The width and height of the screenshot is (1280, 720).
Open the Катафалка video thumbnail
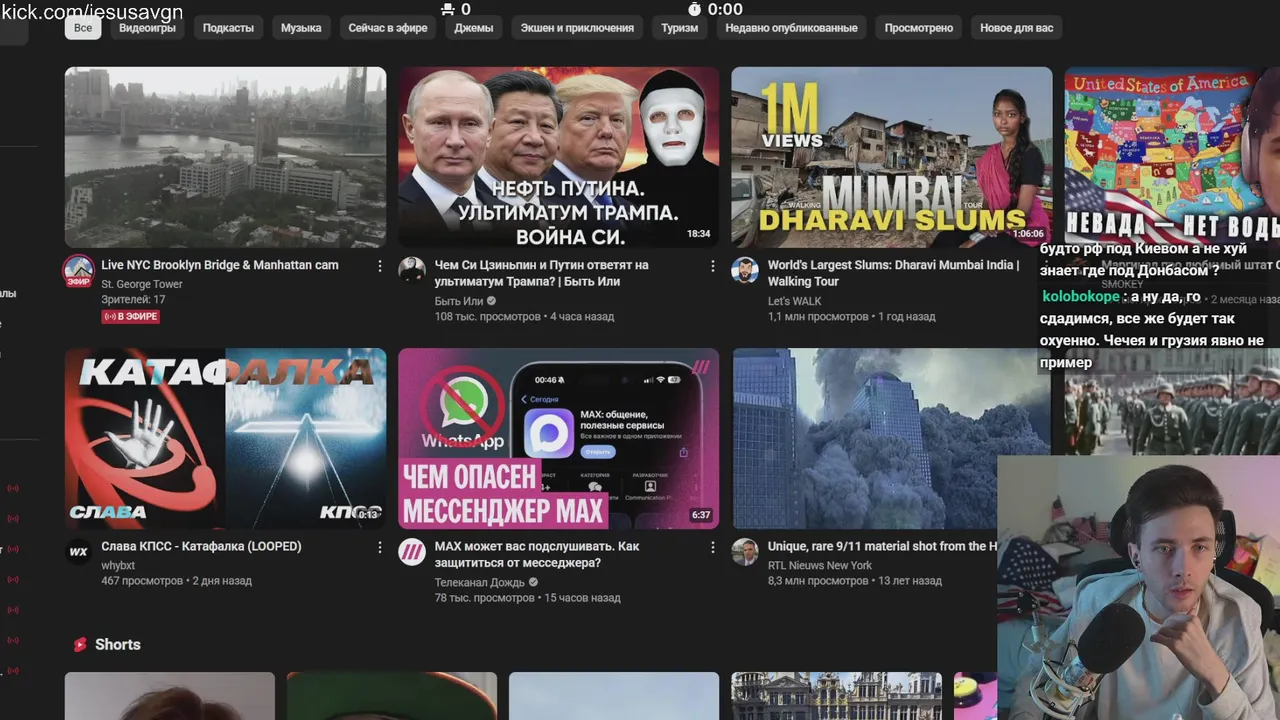coord(225,438)
